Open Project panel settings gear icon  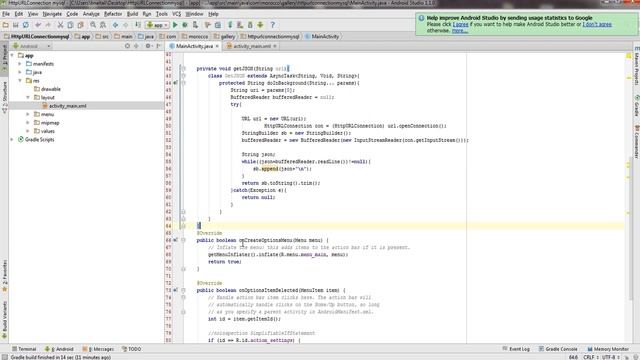pyautogui.click(x=148, y=46)
